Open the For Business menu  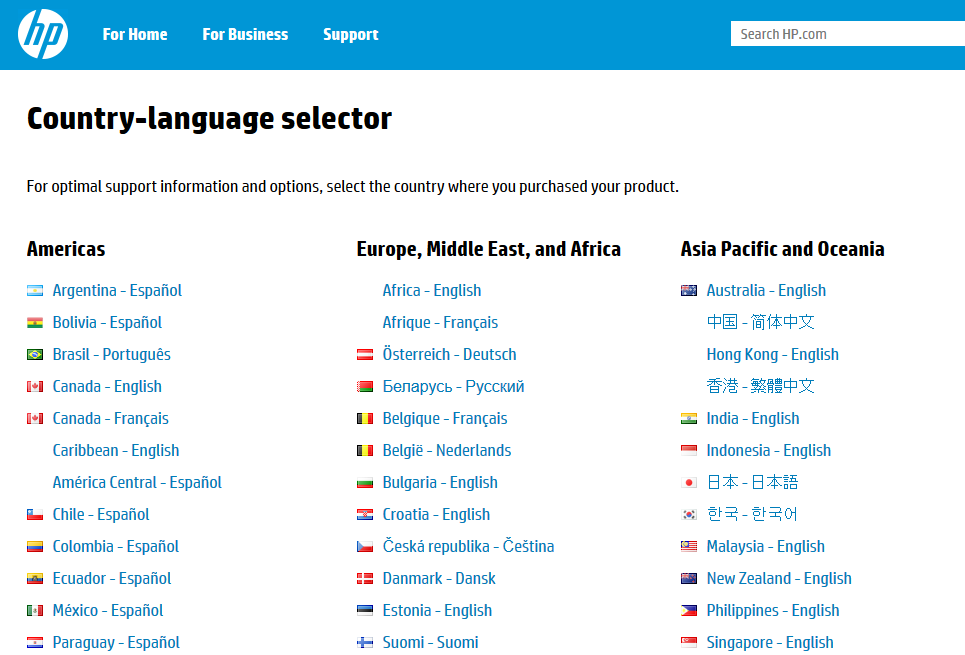(x=245, y=34)
